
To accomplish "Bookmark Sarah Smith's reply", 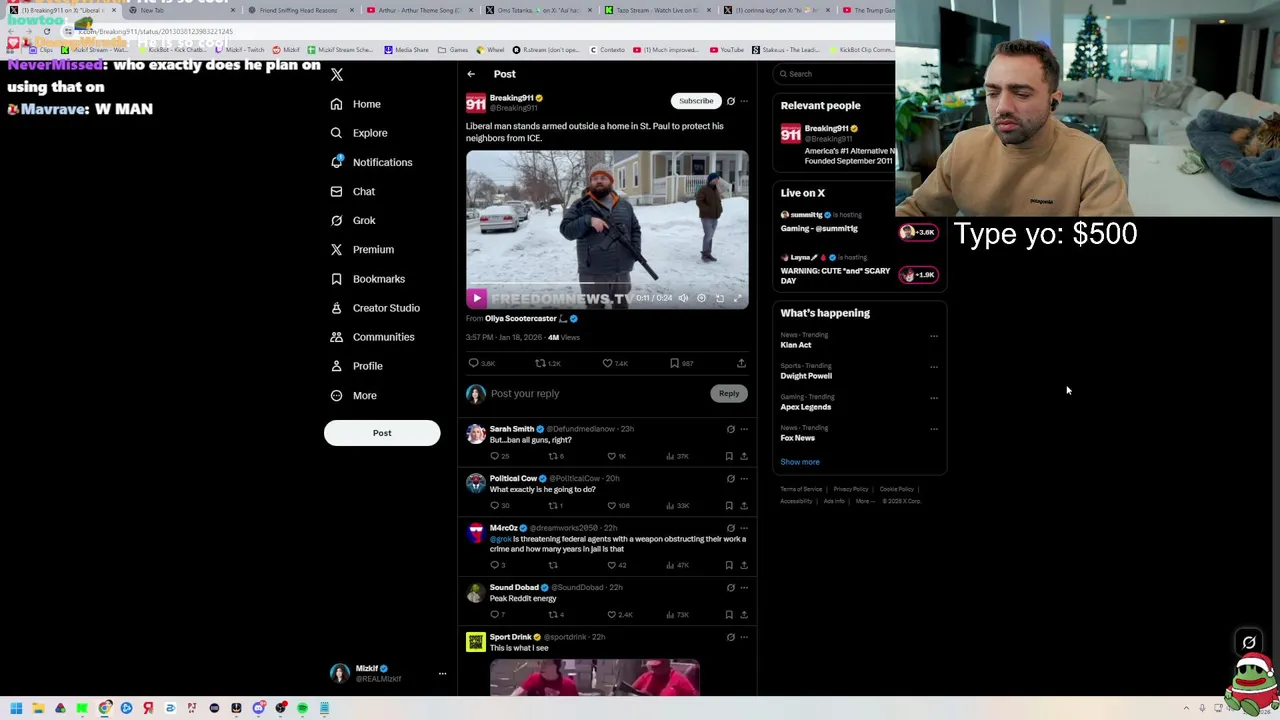I will 729,456.
